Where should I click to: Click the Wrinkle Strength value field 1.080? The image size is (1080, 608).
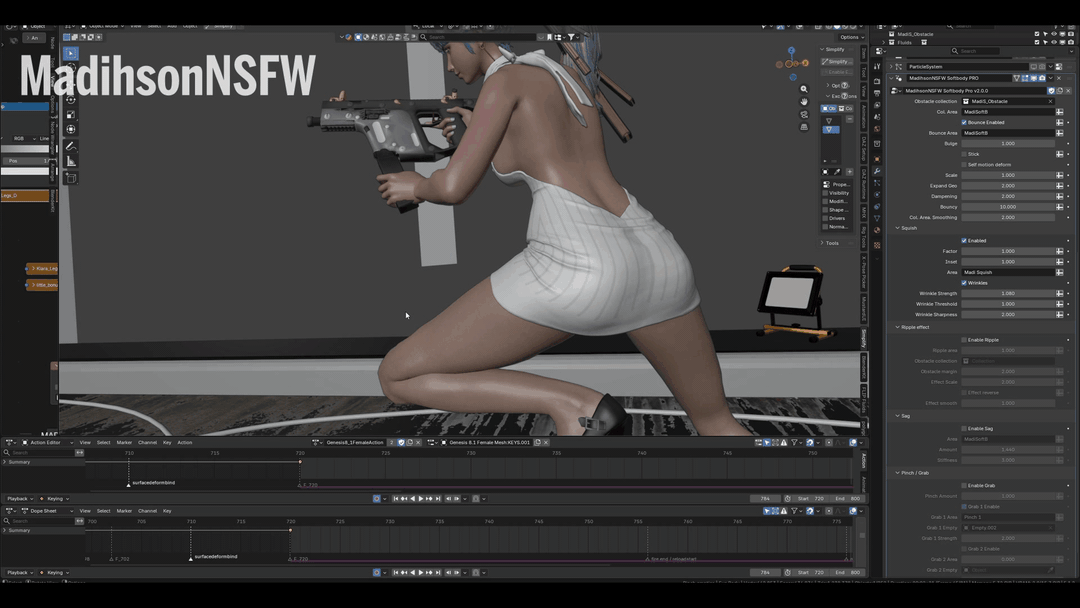point(1008,293)
